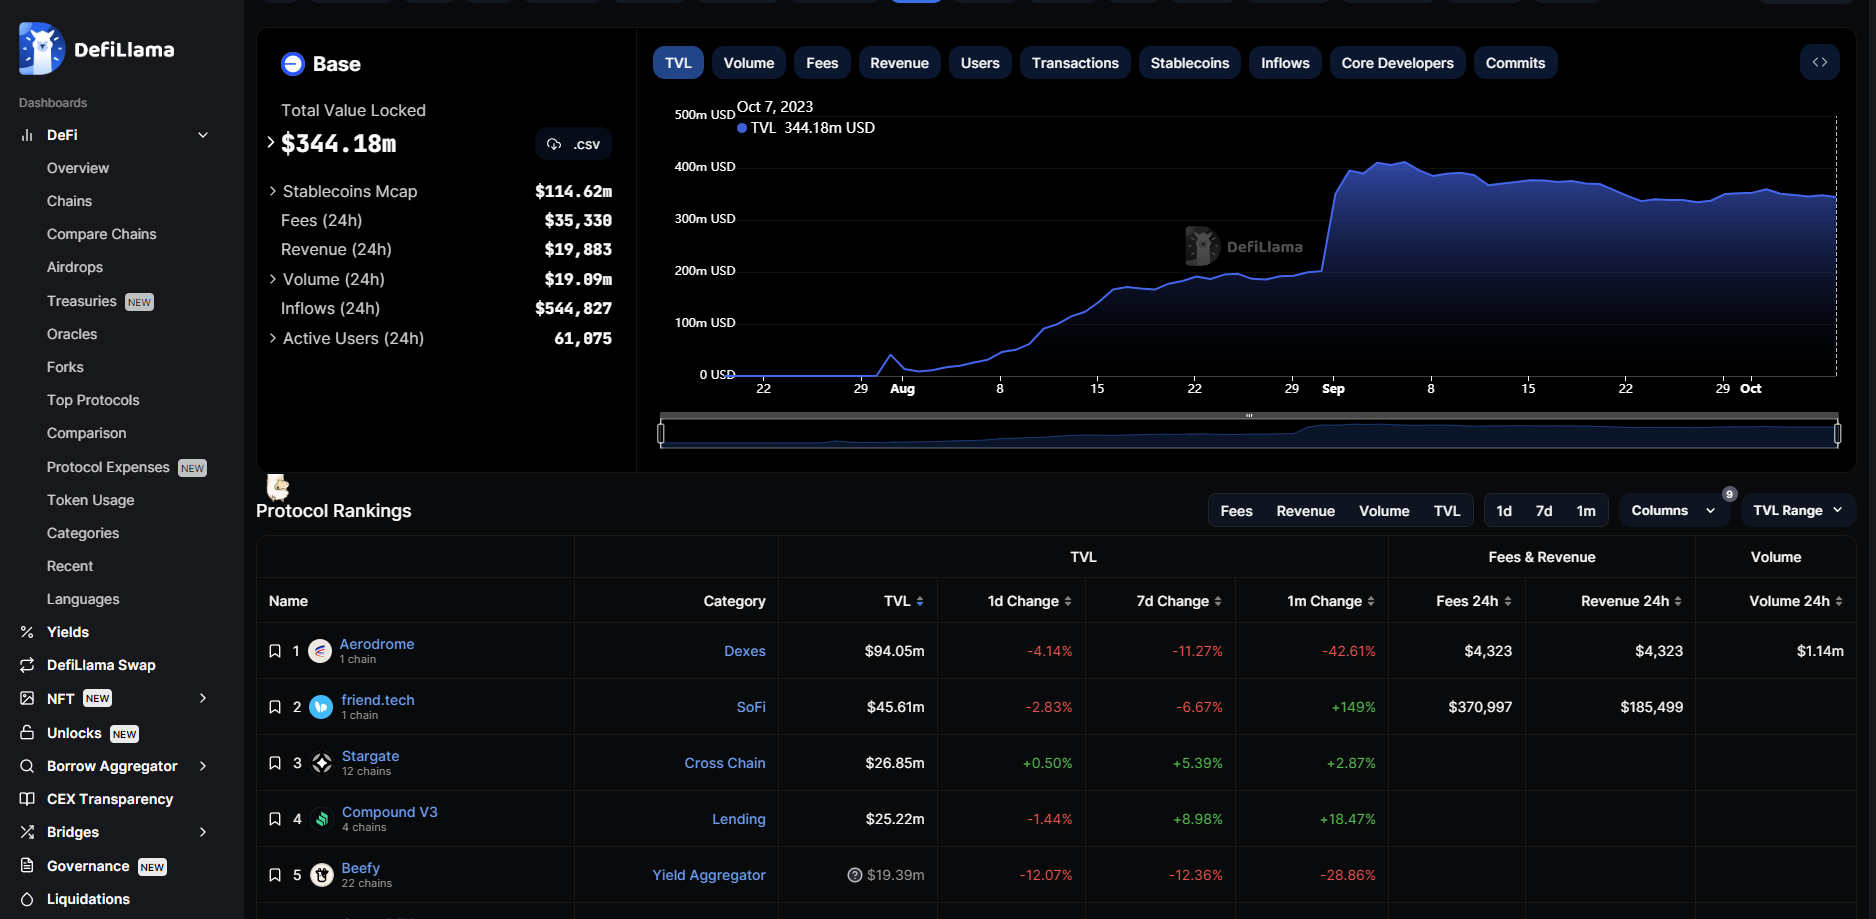Expand the Bridges sidebar section

pos(203,832)
